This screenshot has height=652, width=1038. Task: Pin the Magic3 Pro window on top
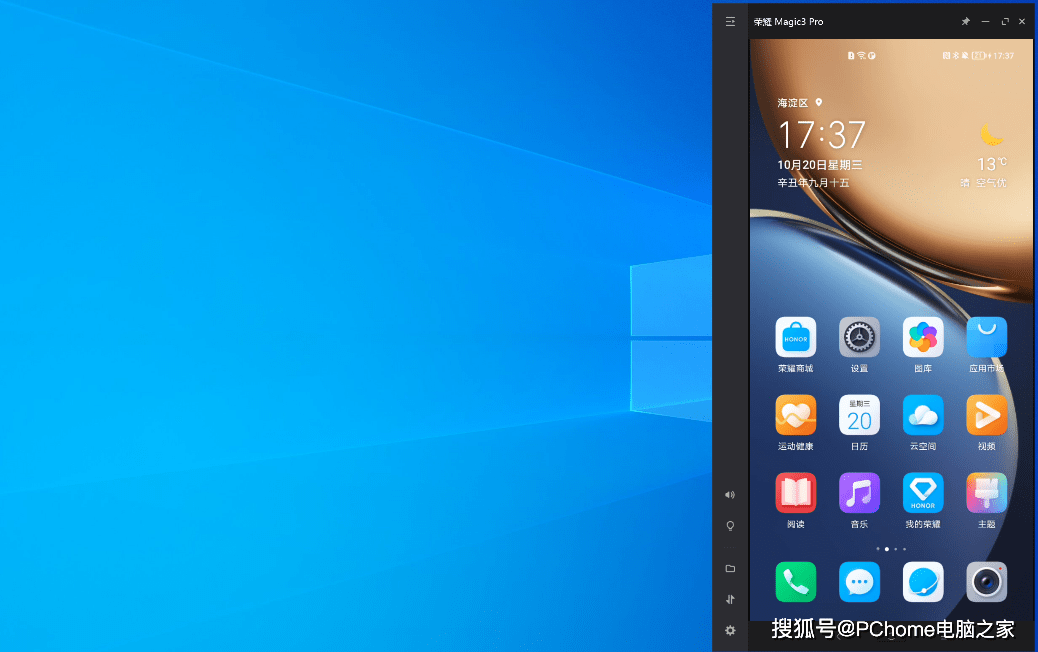[966, 22]
